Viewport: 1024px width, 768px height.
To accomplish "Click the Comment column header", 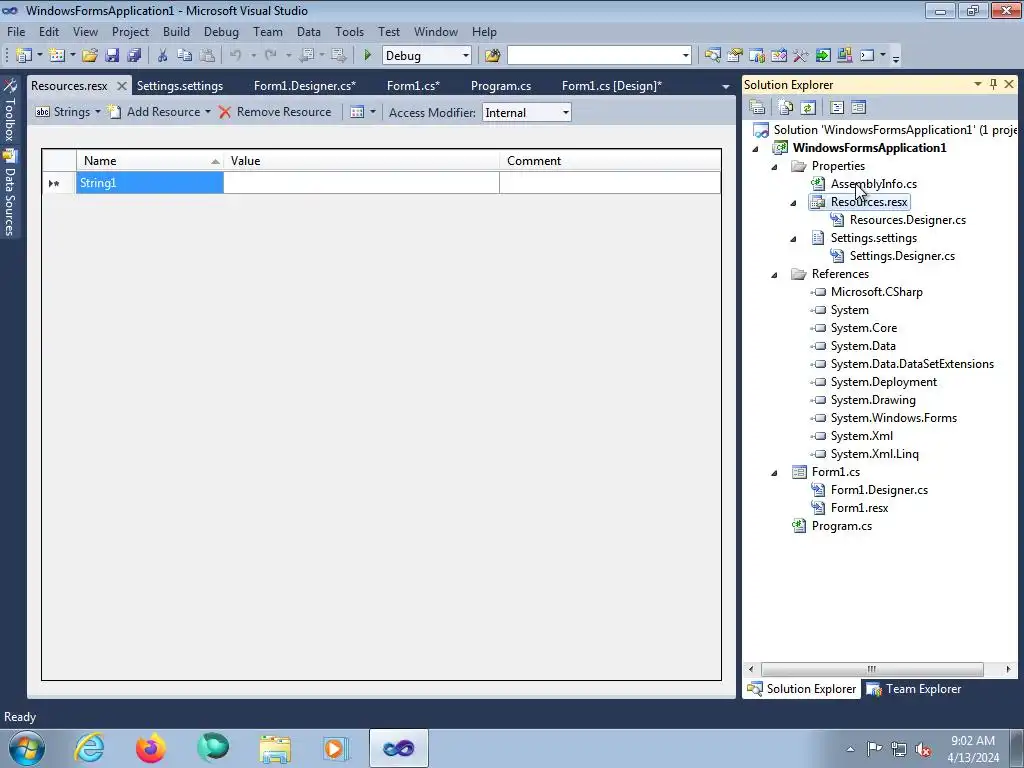I will click(x=611, y=161).
